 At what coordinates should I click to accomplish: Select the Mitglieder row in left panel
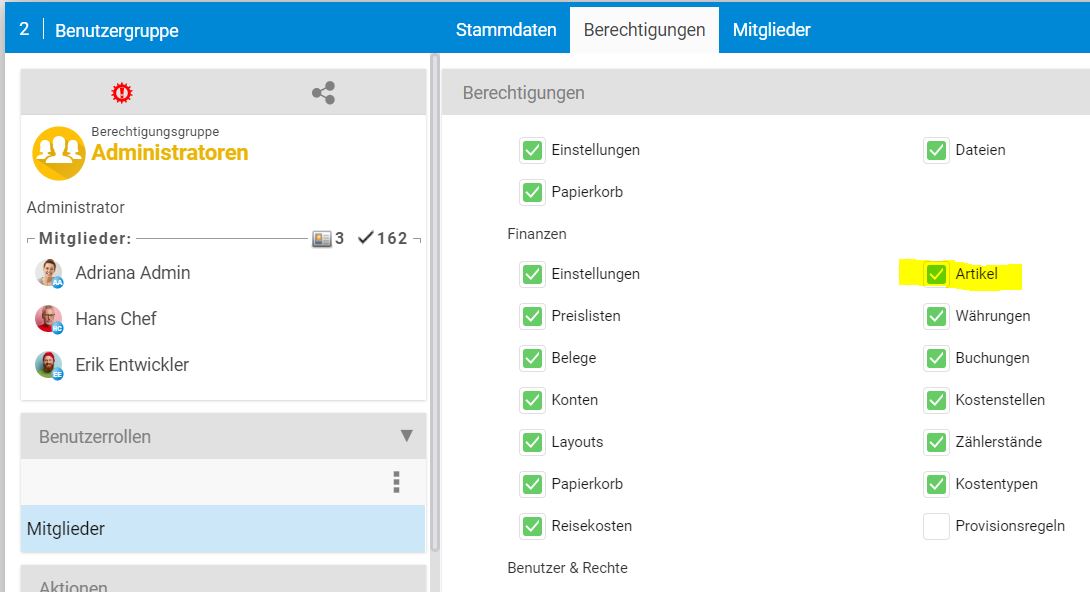point(222,529)
